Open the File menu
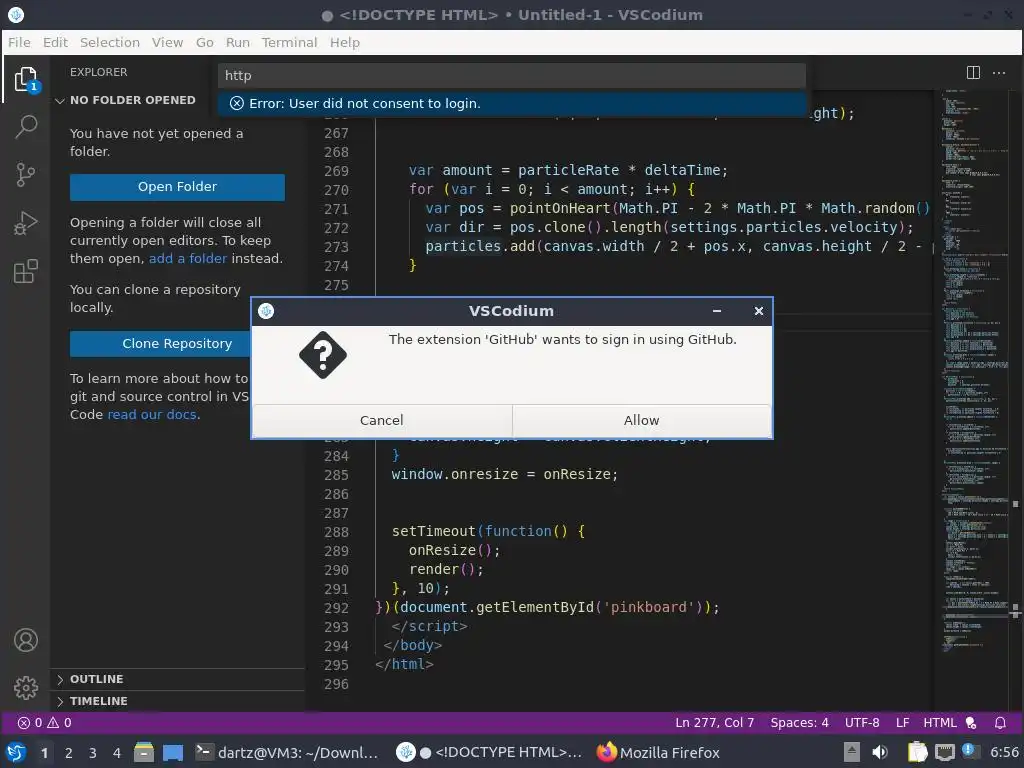 (x=19, y=42)
